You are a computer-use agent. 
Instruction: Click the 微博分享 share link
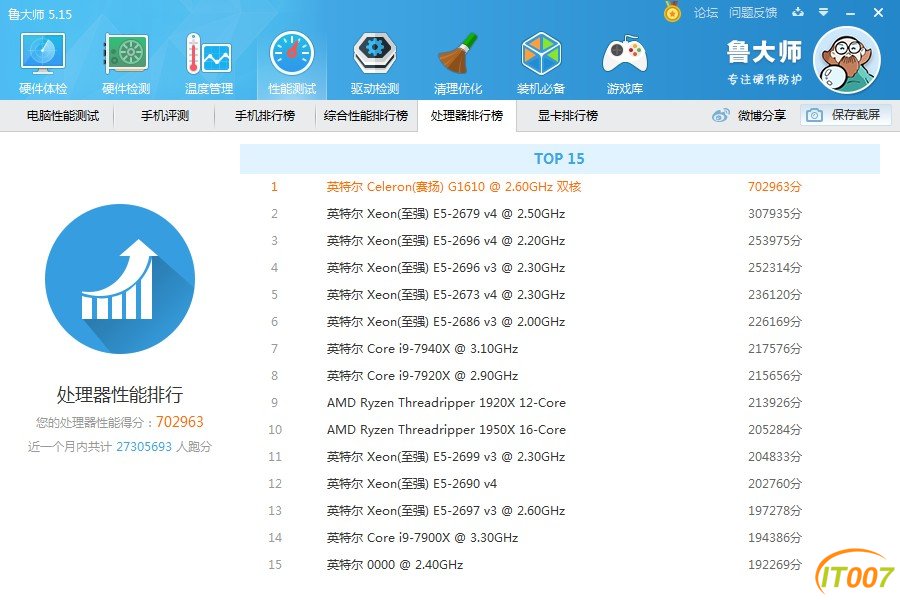[x=762, y=115]
